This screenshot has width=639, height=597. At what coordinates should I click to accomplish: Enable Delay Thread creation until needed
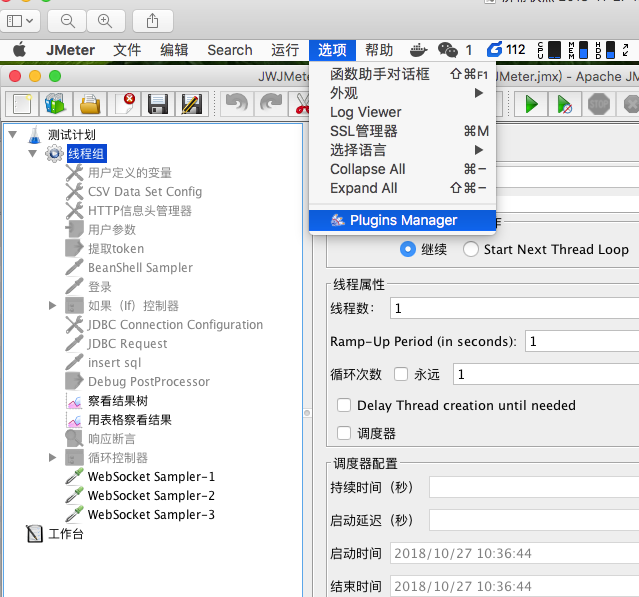tap(344, 405)
